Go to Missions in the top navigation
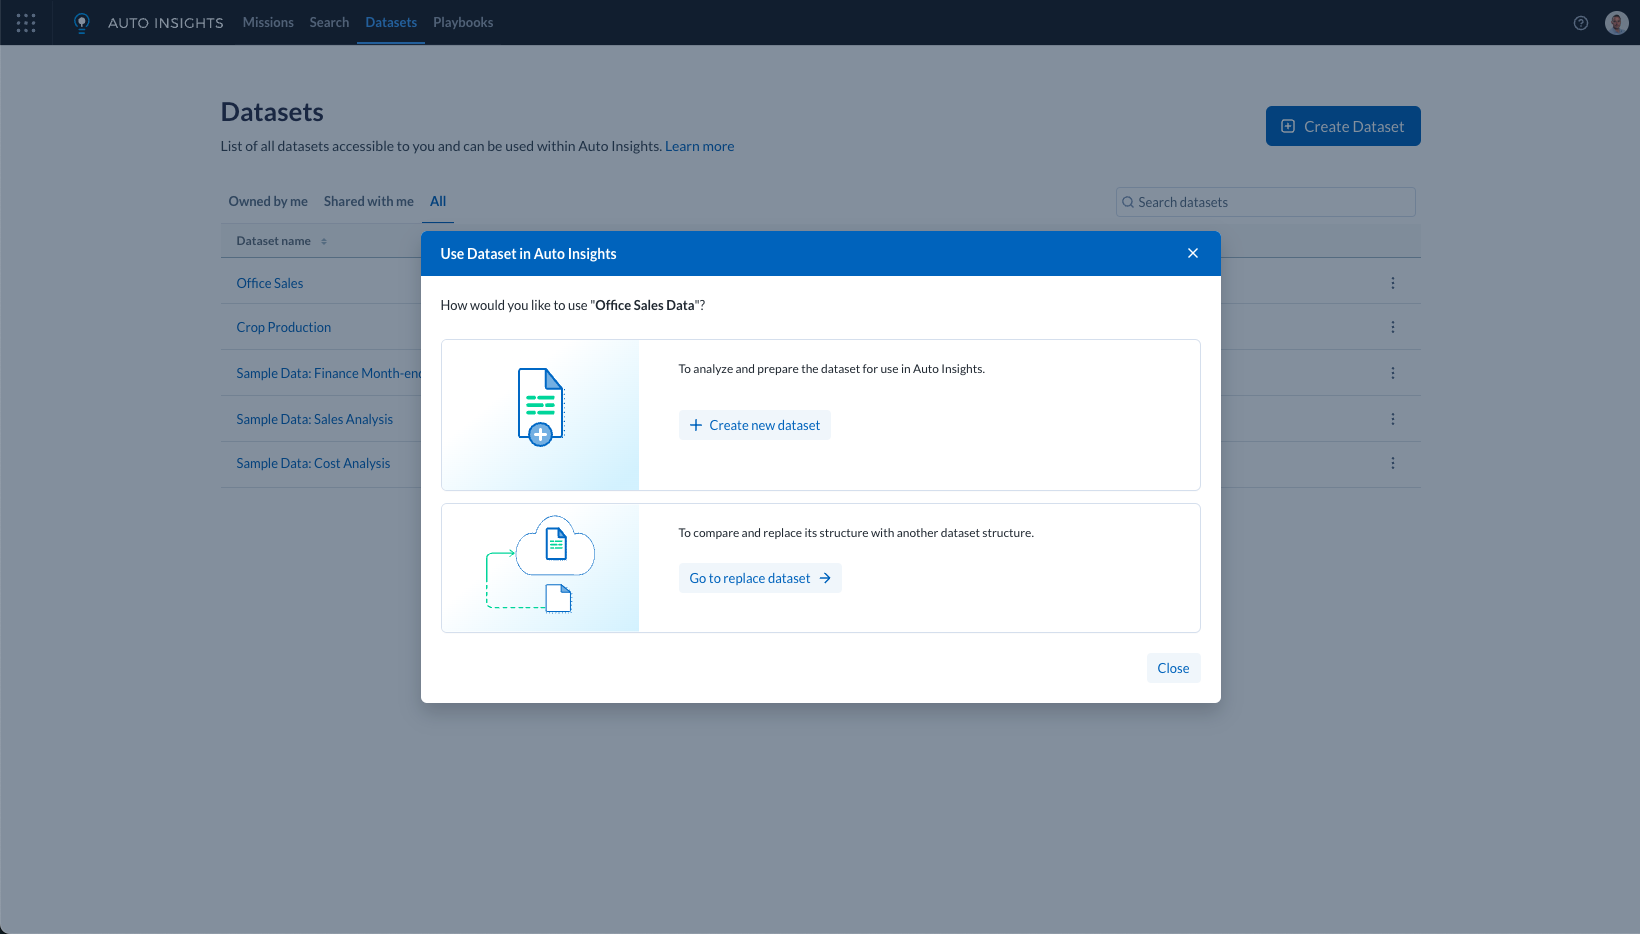The width and height of the screenshot is (1640, 934). click(268, 22)
